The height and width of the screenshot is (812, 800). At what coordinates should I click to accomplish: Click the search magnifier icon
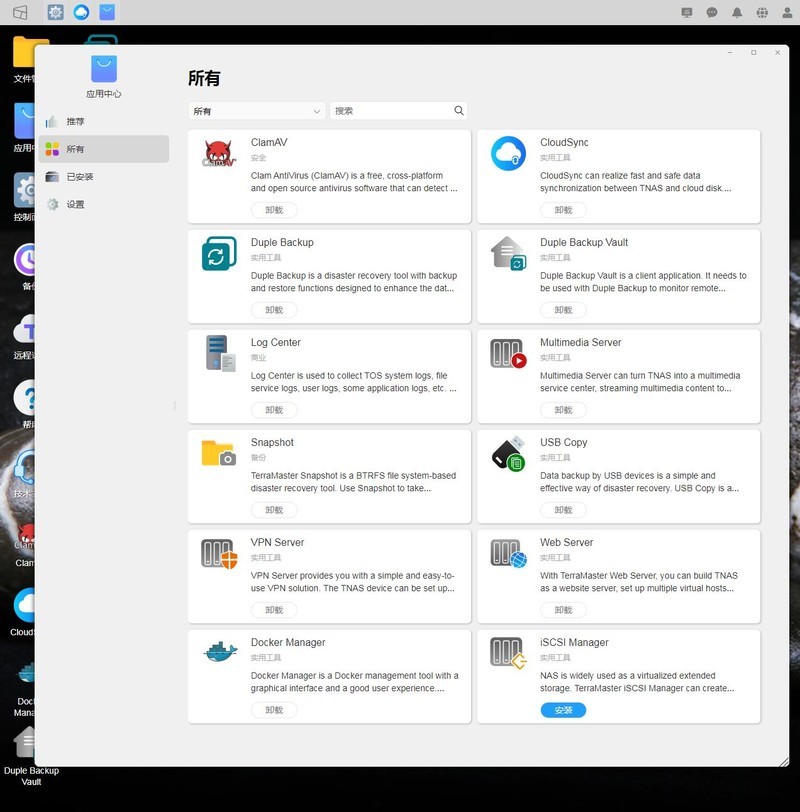coord(459,111)
